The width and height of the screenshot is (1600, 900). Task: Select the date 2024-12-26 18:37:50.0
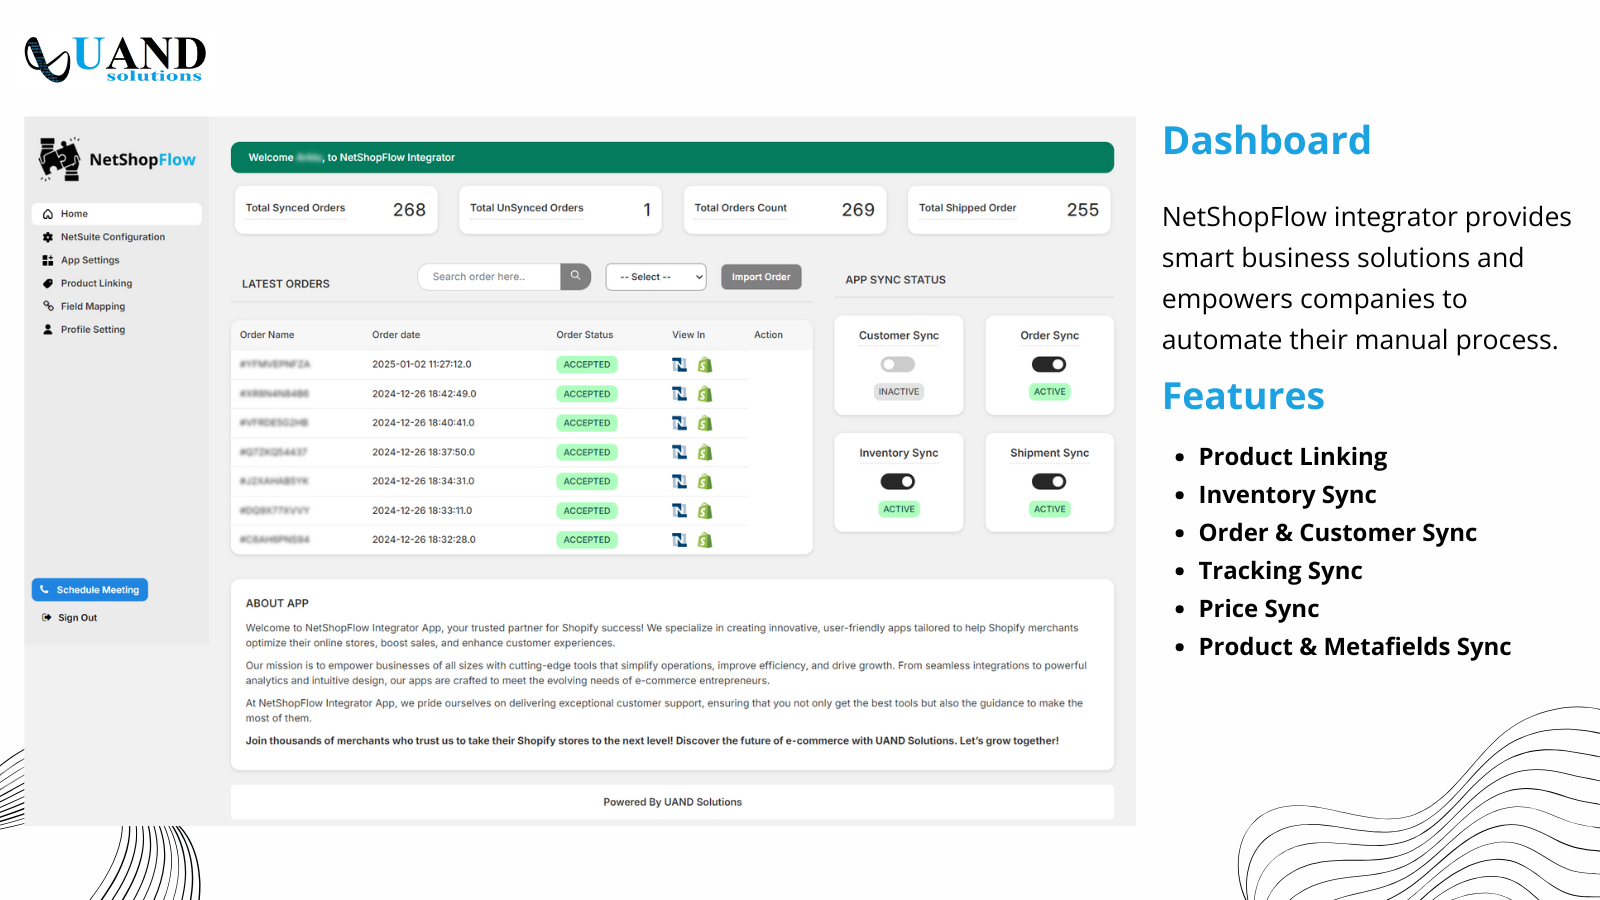click(423, 452)
